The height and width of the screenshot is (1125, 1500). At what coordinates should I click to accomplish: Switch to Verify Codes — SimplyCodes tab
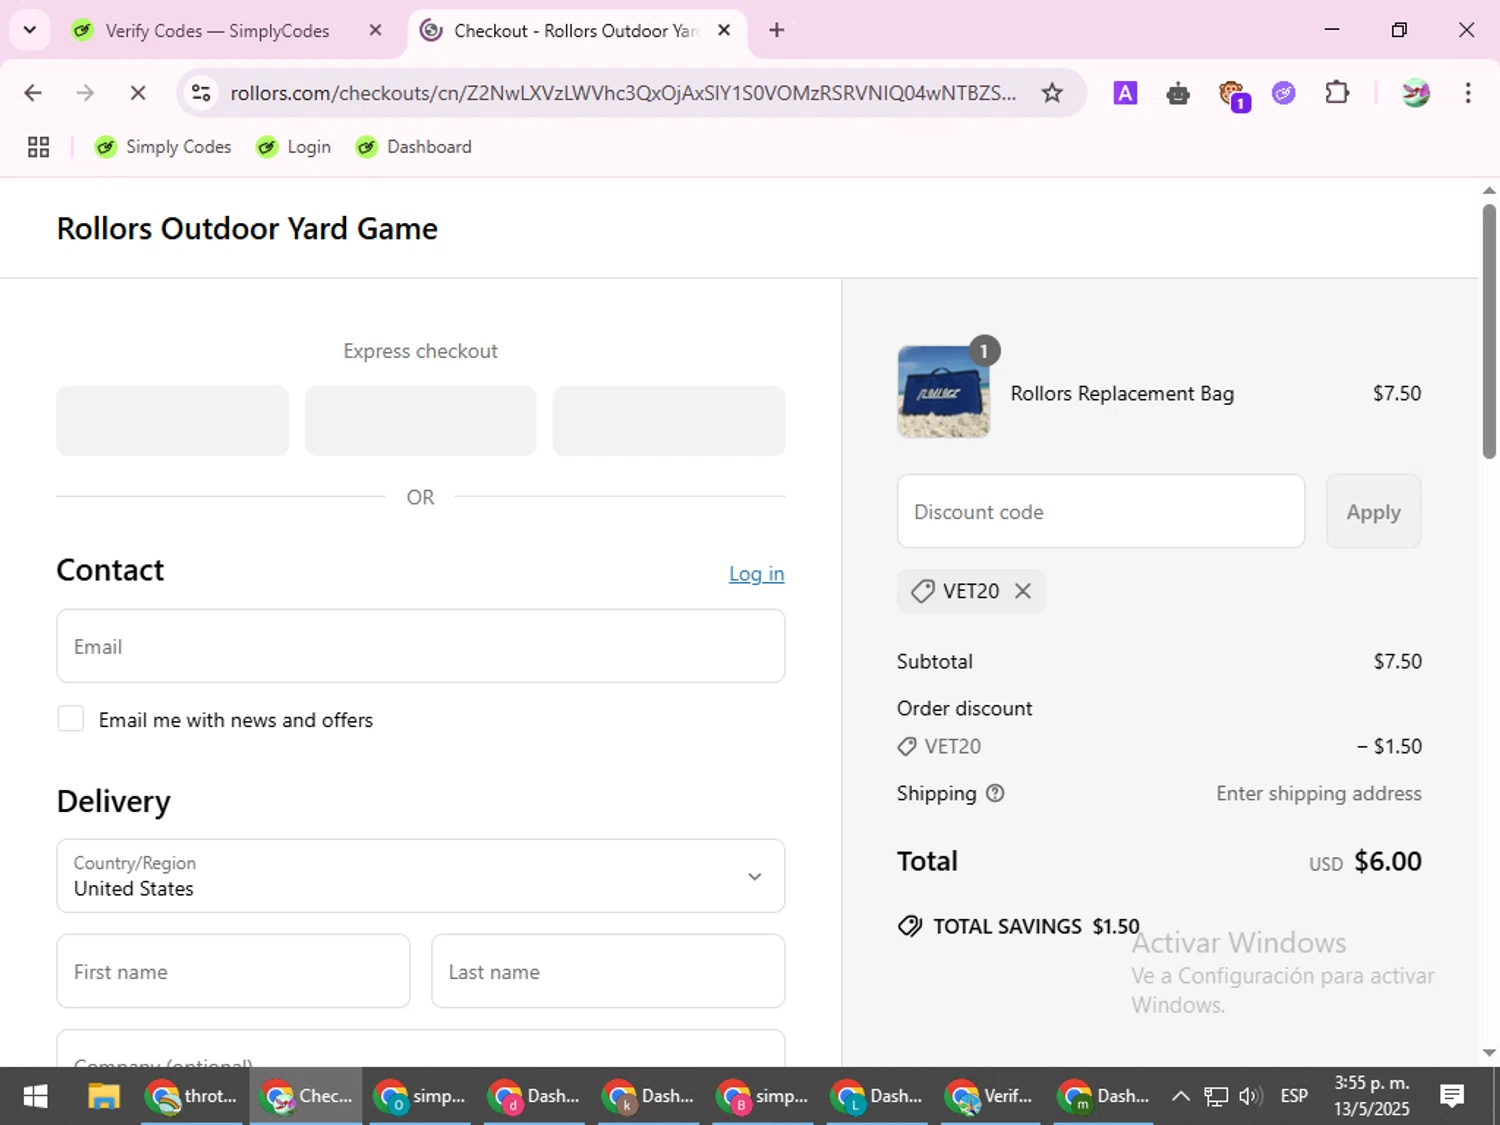pos(216,31)
